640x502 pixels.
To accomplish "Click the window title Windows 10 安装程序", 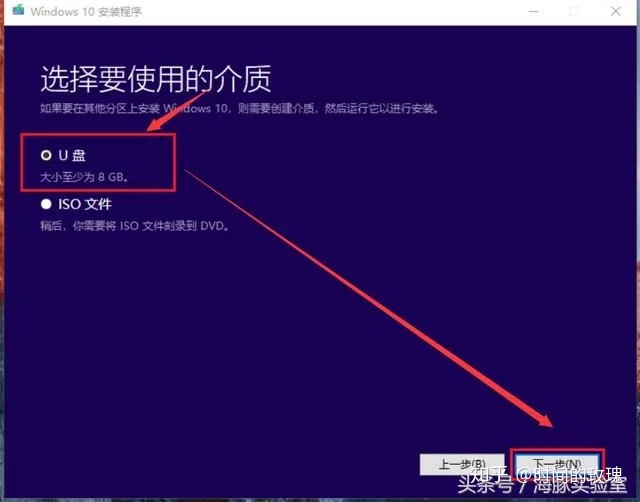I will tap(86, 11).
